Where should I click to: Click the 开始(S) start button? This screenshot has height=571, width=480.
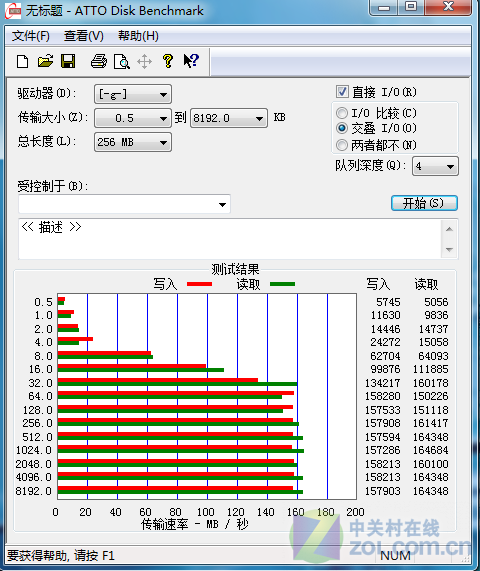click(x=424, y=203)
